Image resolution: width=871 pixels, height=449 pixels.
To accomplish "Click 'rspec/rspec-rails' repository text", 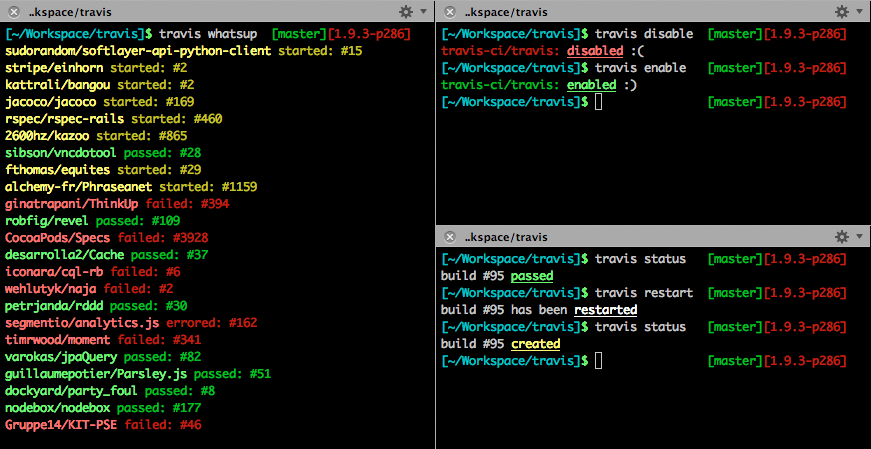I will point(64,119).
